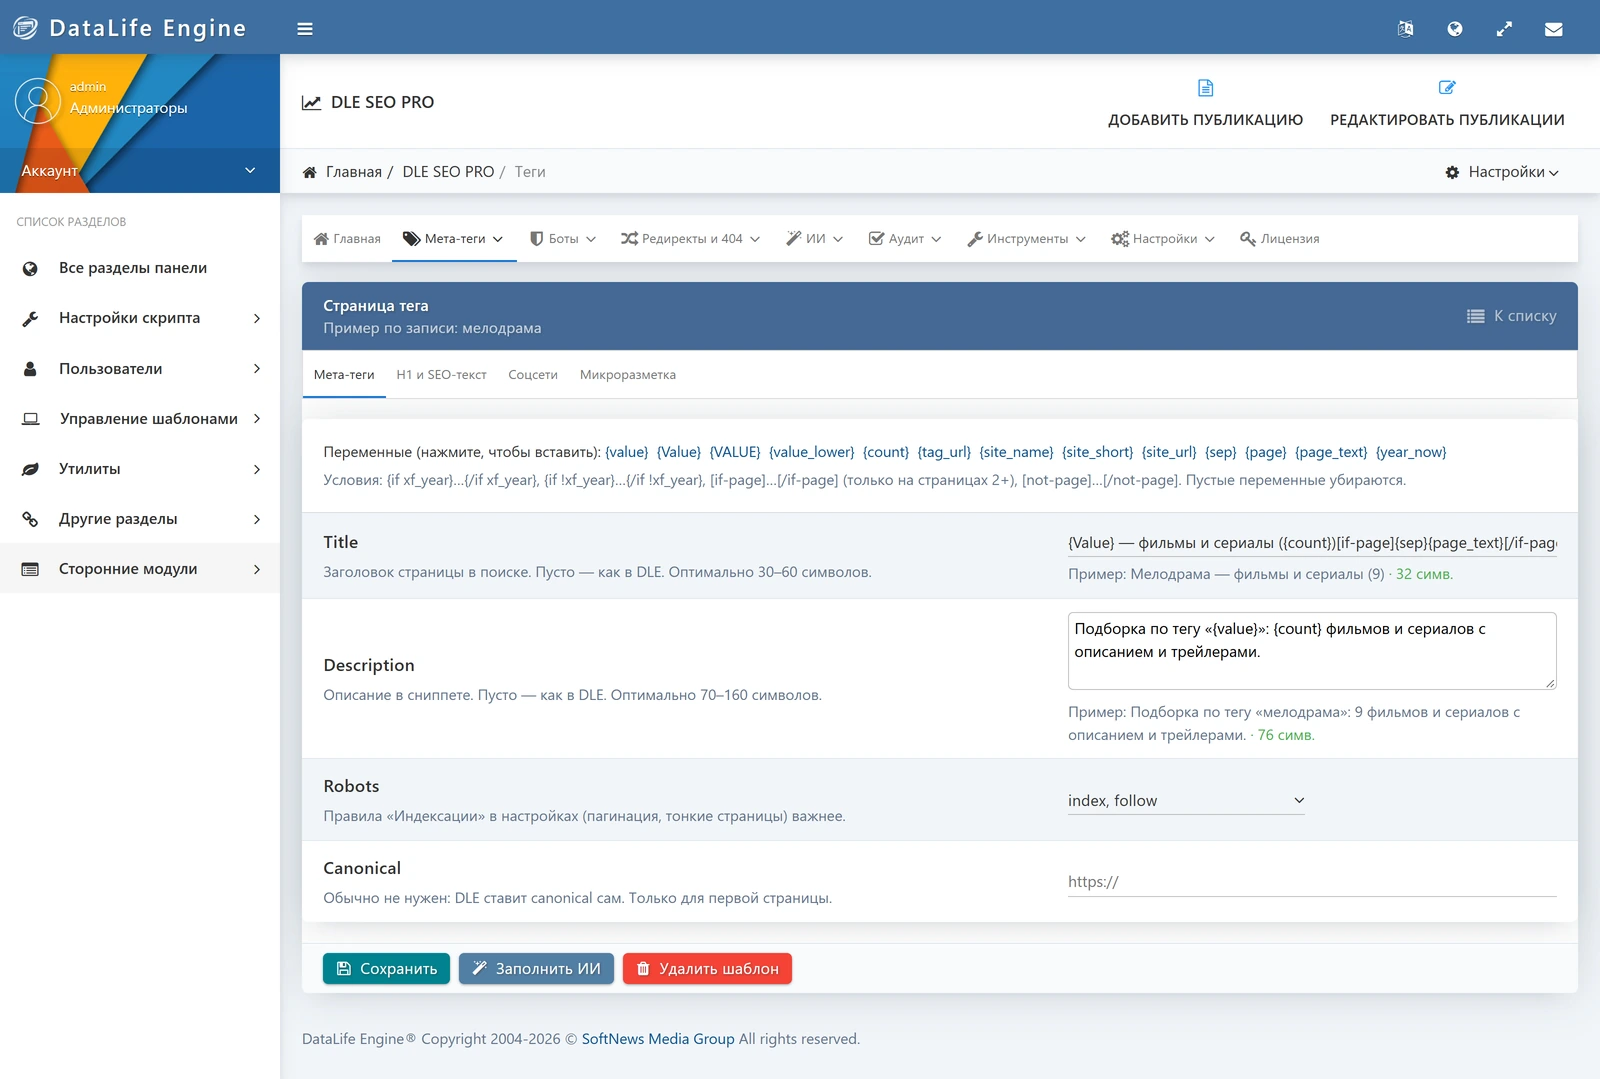Toggle fullscreen with the expand arrows icon

pos(1504,29)
